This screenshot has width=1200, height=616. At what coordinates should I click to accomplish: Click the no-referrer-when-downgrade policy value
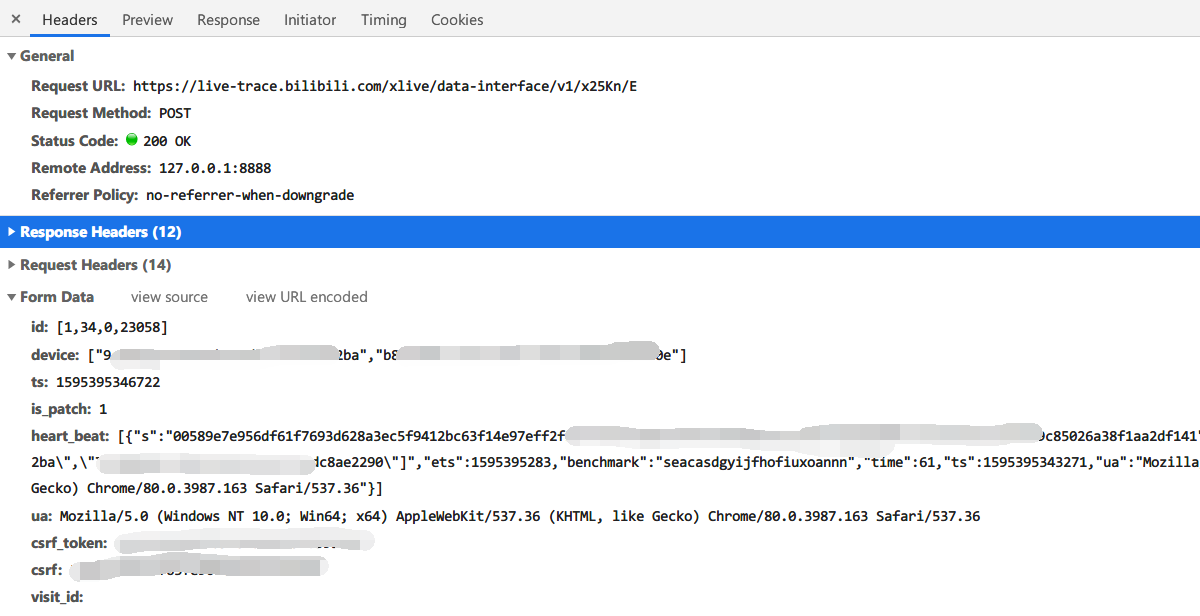click(250, 195)
